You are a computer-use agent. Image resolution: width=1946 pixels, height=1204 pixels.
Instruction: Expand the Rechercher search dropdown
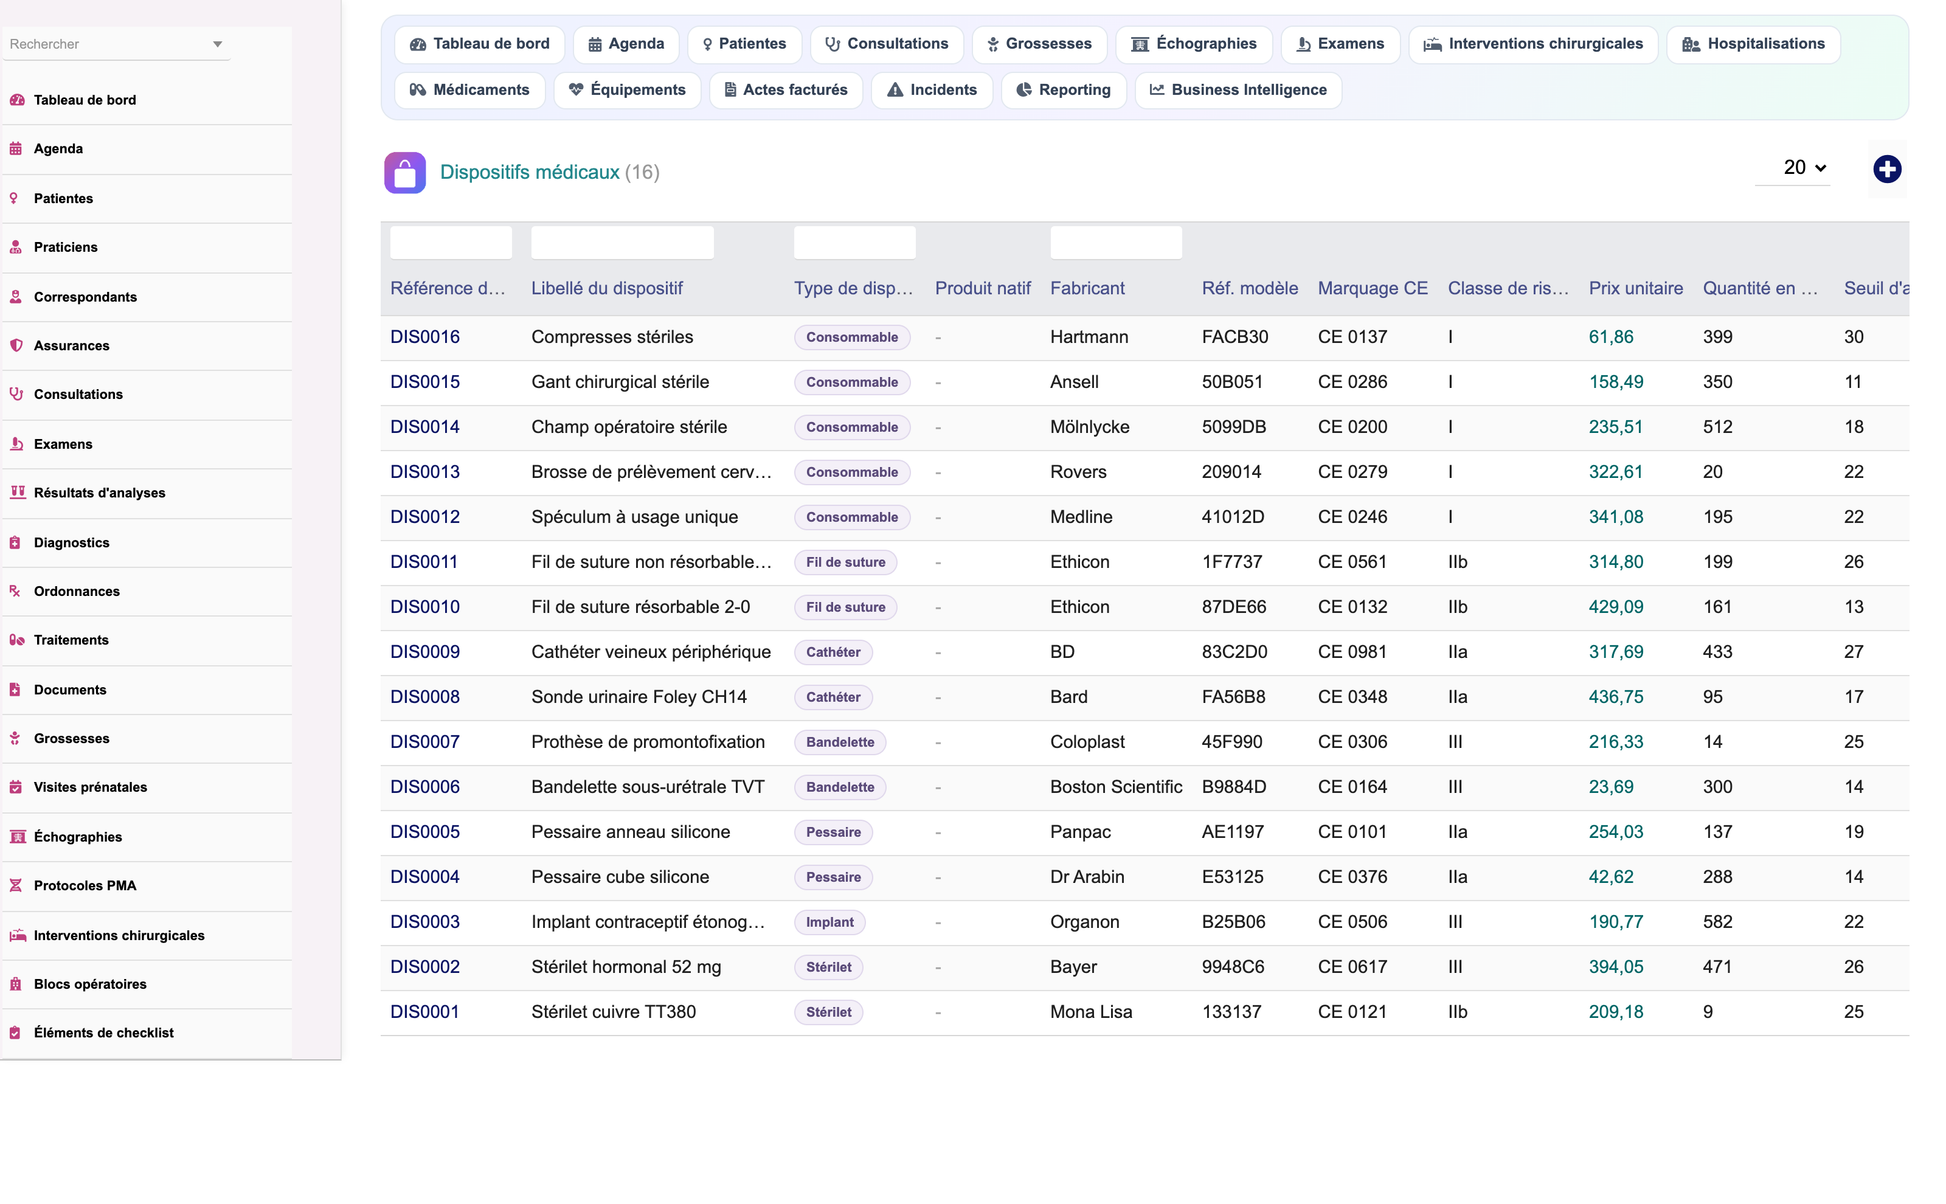click(217, 44)
